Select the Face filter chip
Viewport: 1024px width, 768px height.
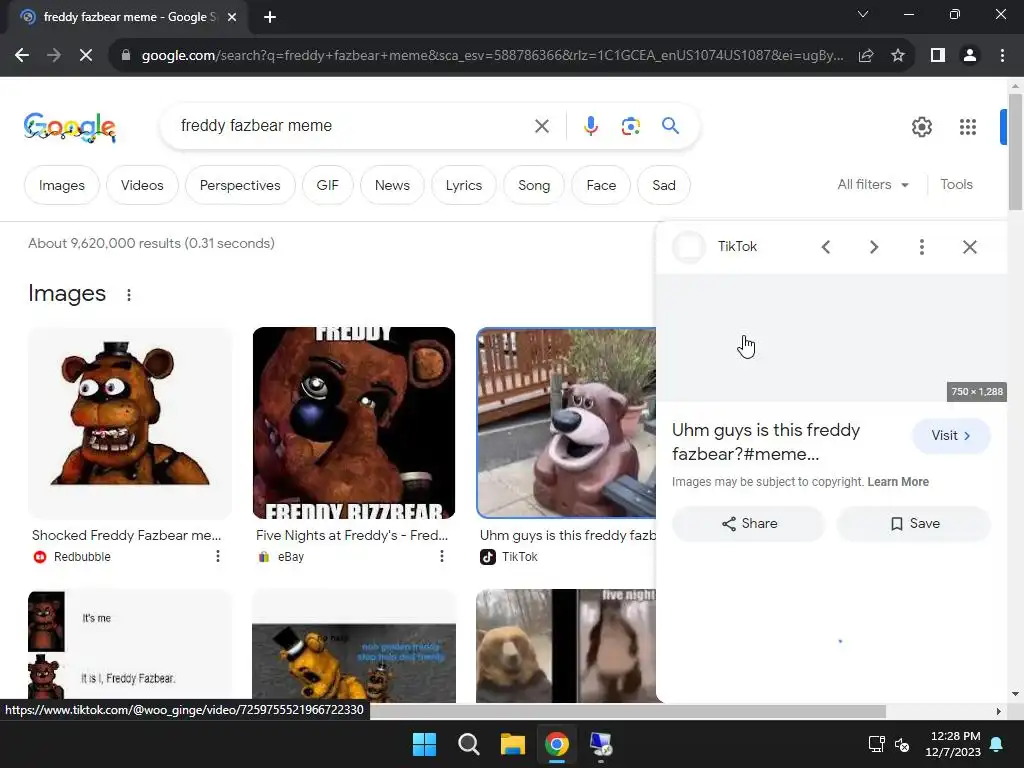click(601, 185)
